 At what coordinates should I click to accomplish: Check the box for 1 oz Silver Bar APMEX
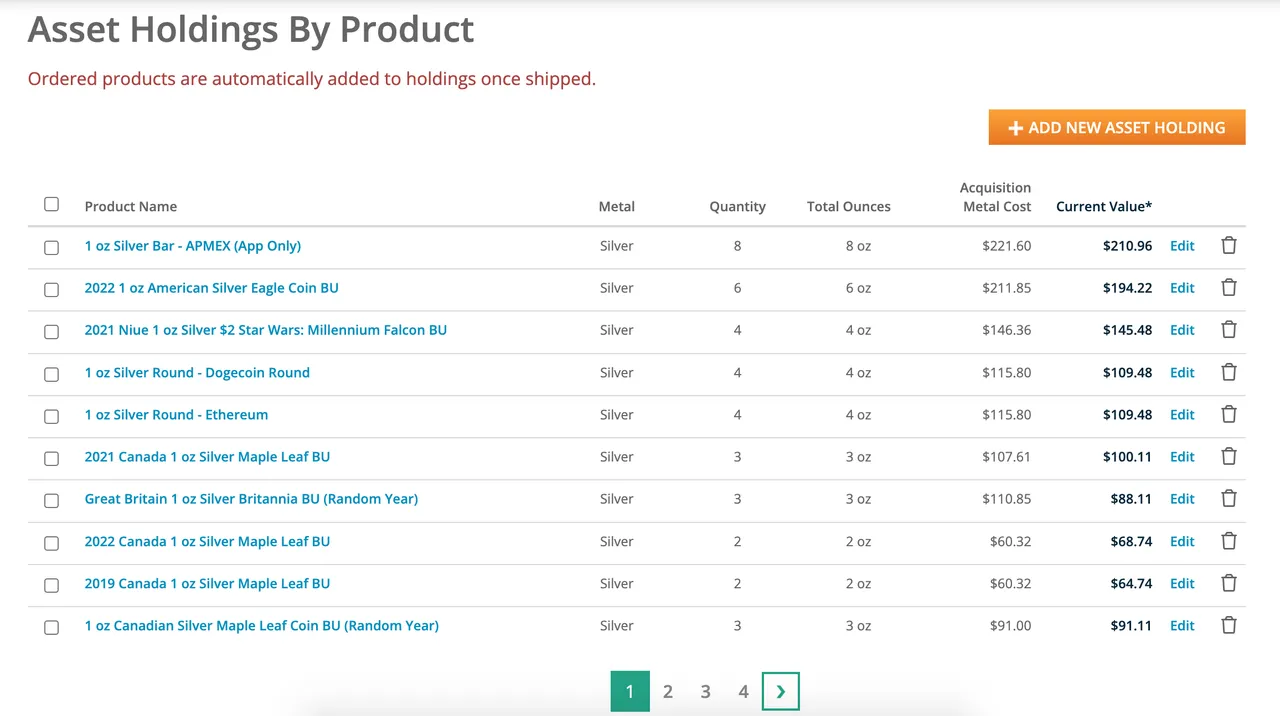[x=52, y=247]
